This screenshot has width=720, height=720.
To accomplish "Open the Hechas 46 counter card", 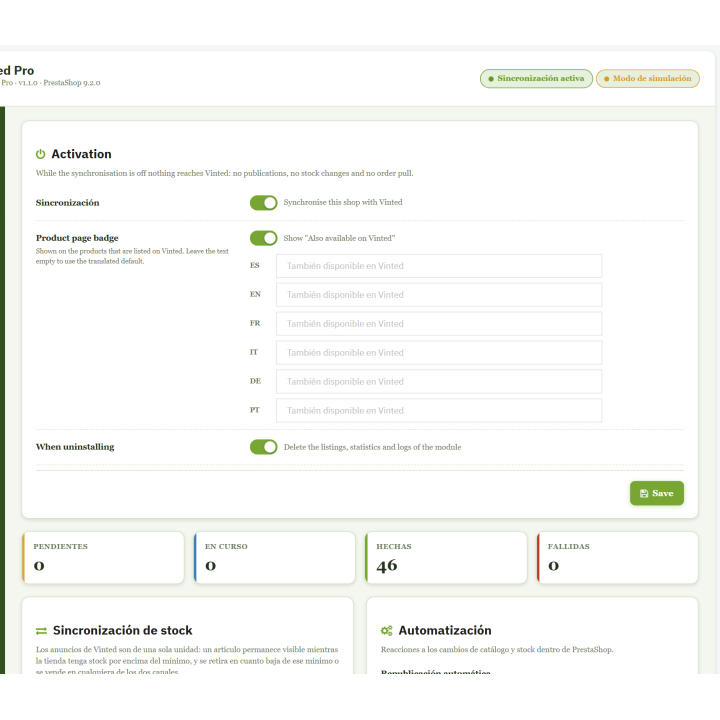I will [446, 557].
